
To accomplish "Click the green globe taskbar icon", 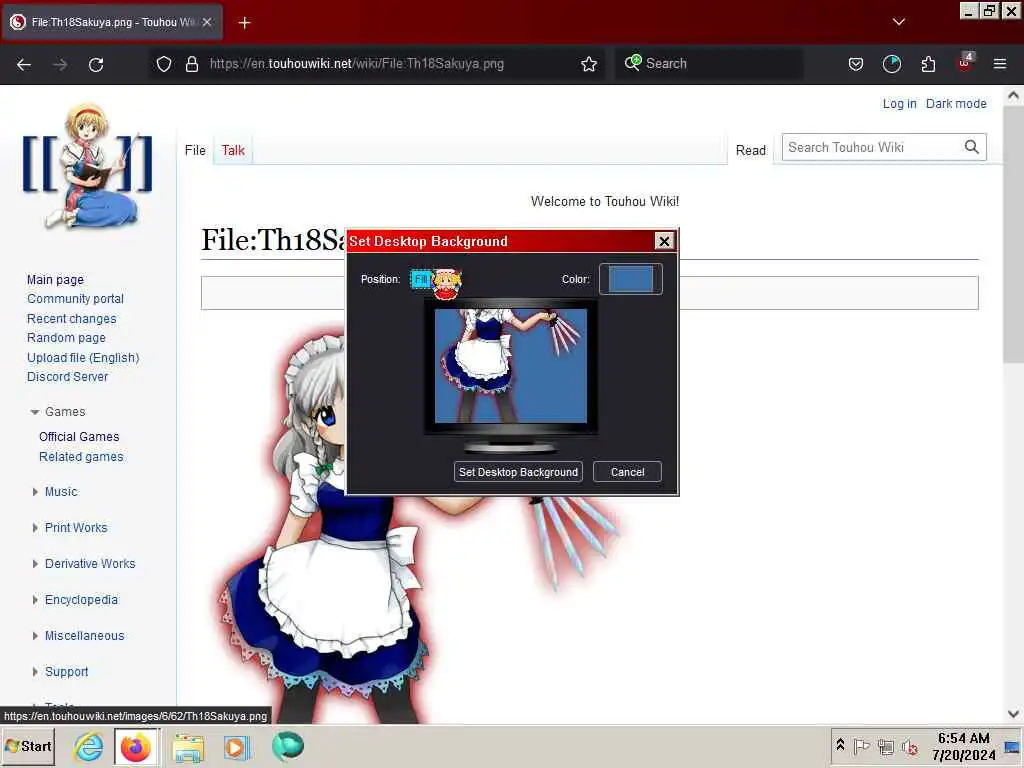I will point(287,746).
